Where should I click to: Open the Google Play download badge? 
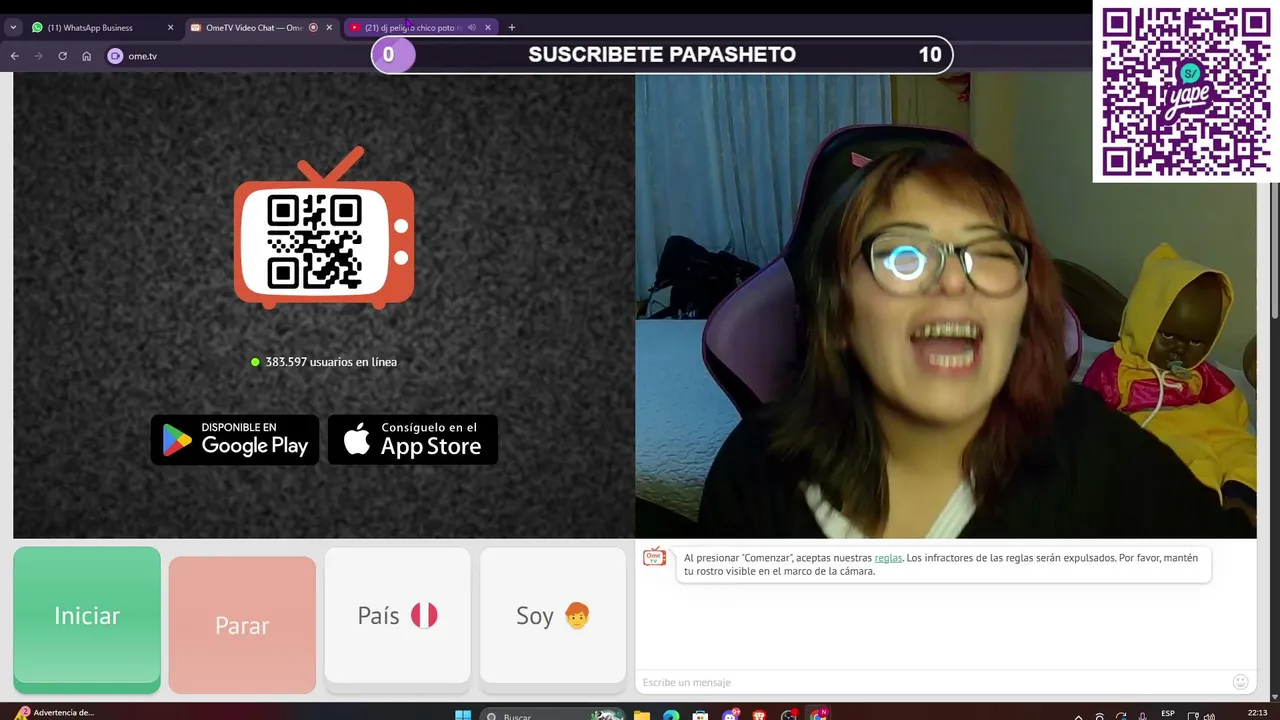point(235,440)
